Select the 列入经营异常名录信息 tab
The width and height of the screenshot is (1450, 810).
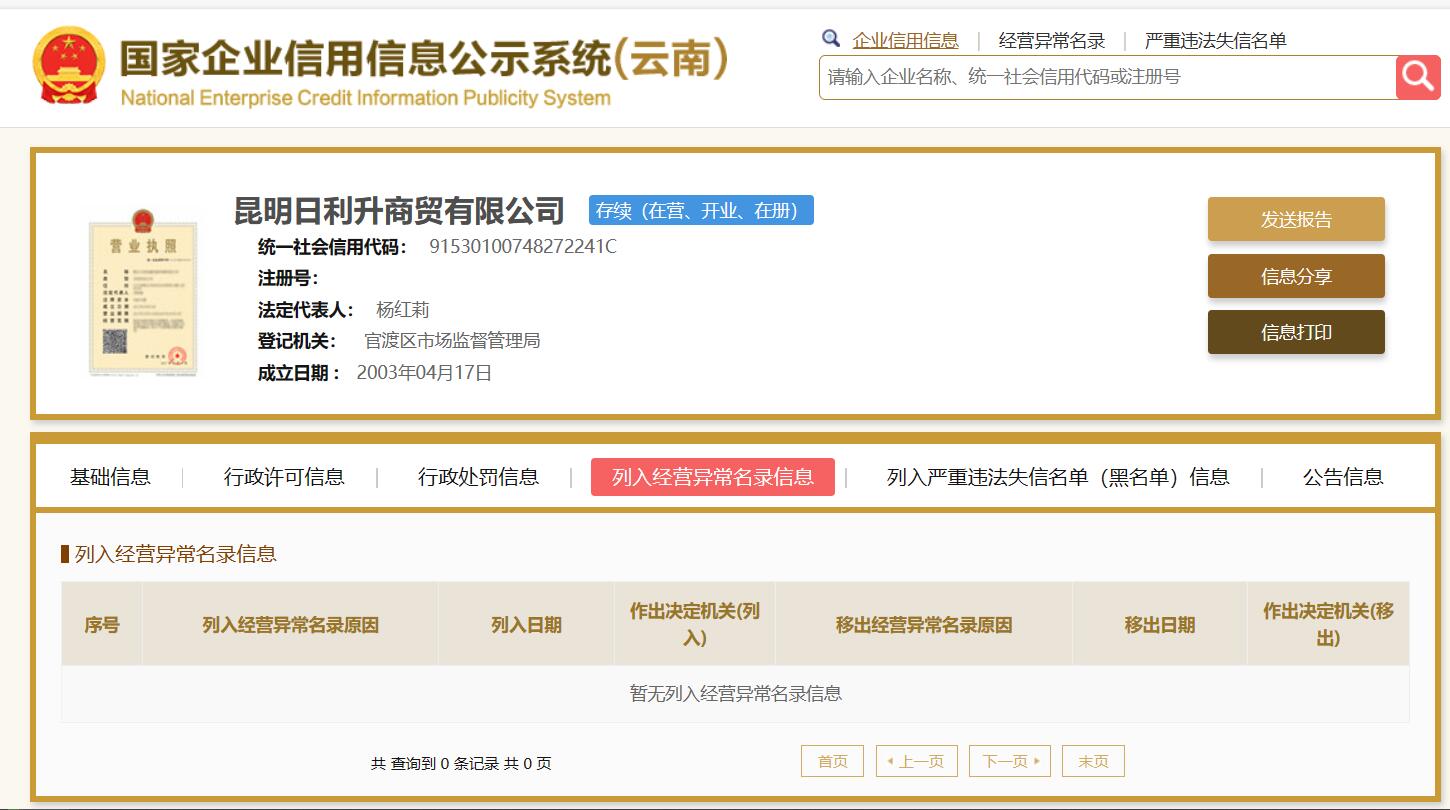tap(713, 477)
